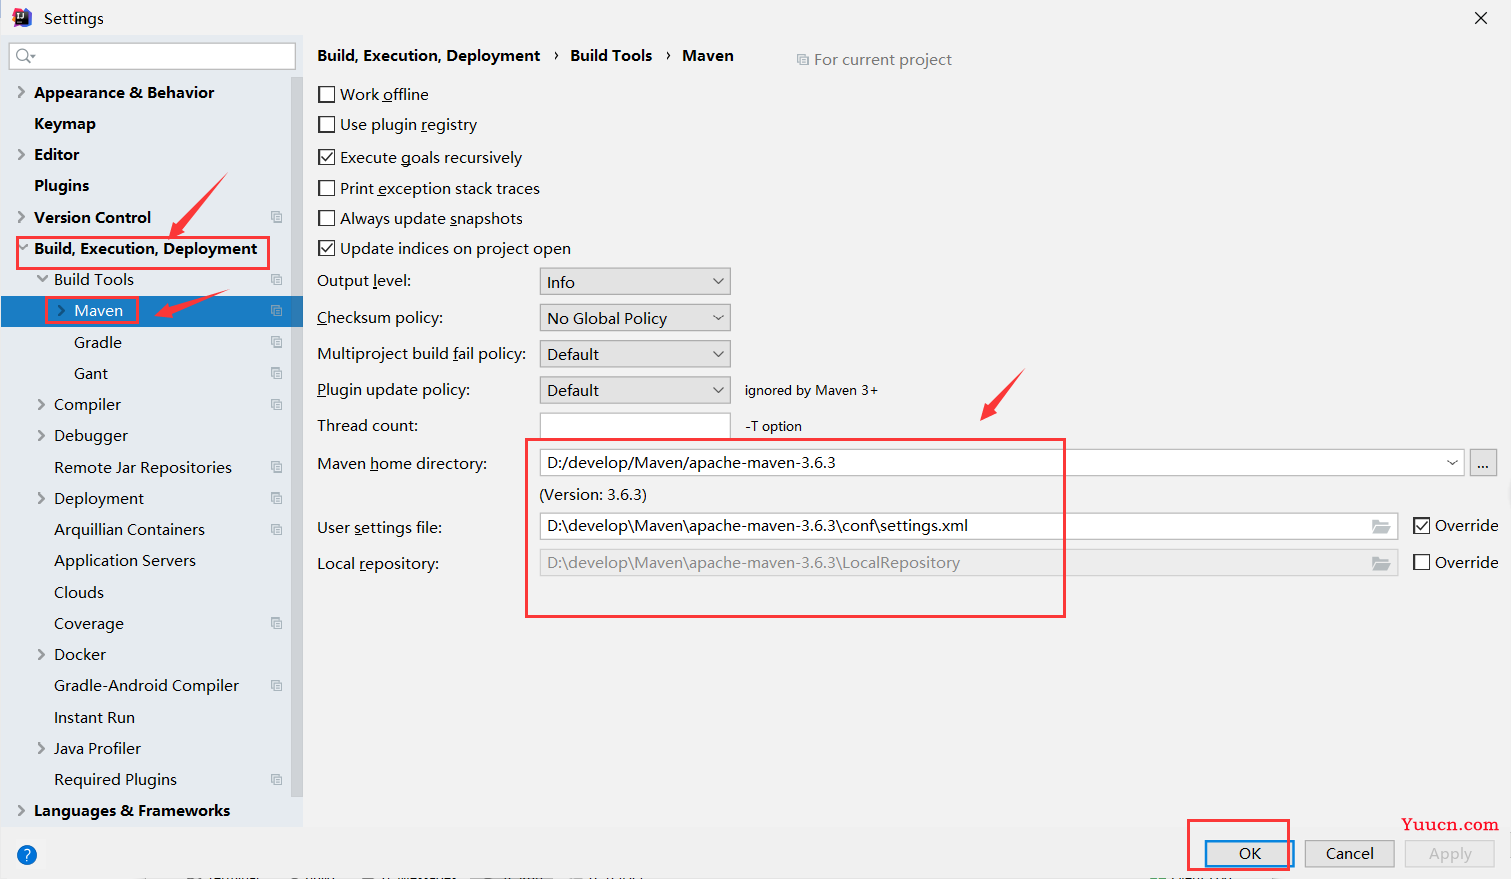Click Cancel button
Viewport: 1511px width, 879px height.
(1350, 853)
